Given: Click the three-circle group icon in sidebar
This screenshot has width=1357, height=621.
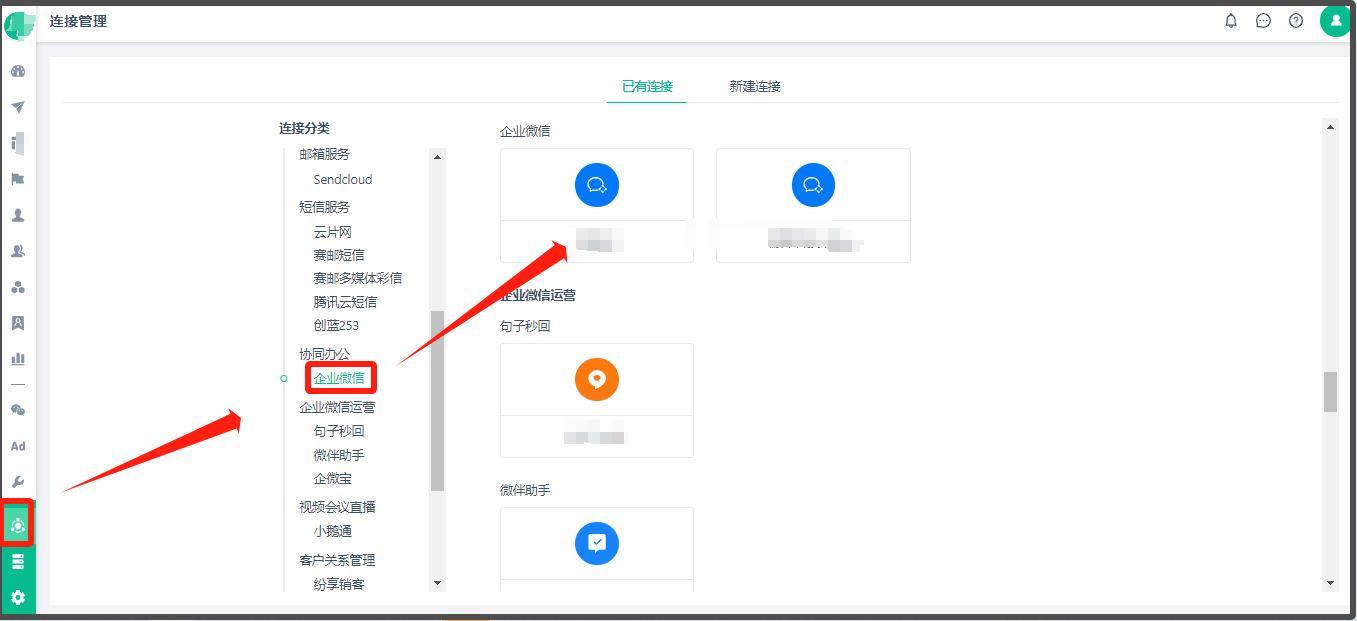Looking at the screenshot, I should [x=18, y=288].
